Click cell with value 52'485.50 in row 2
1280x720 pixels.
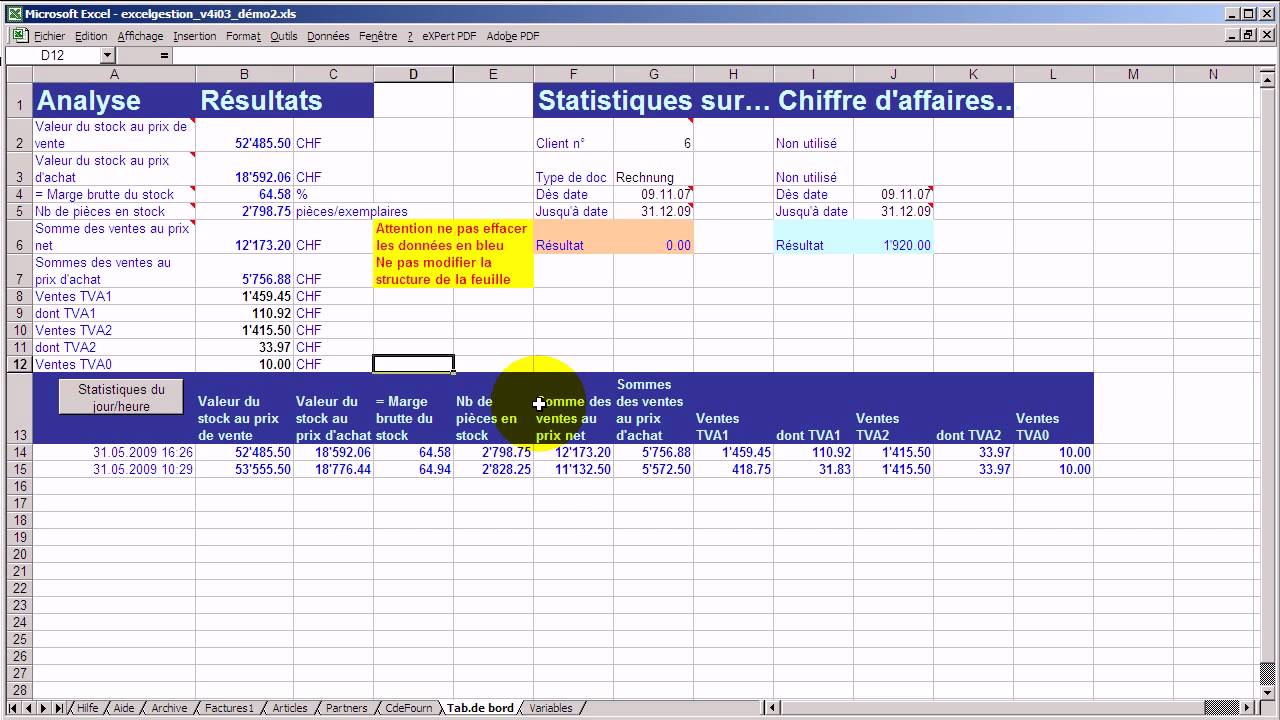244,135
